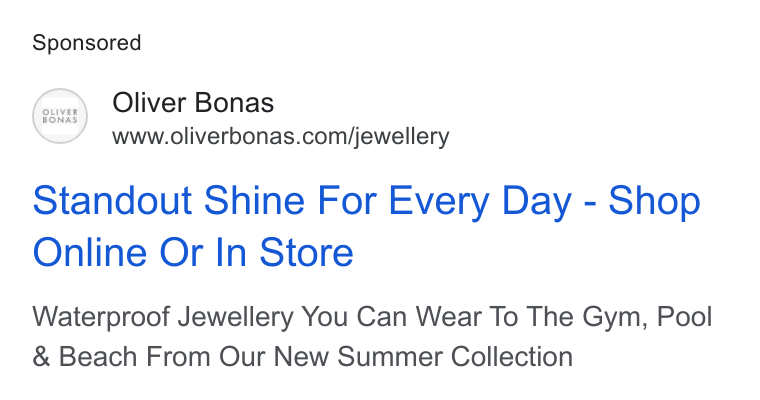This screenshot has width=760, height=400.
Task: Open the Oliver Bonas advertiser name
Action: point(193,103)
